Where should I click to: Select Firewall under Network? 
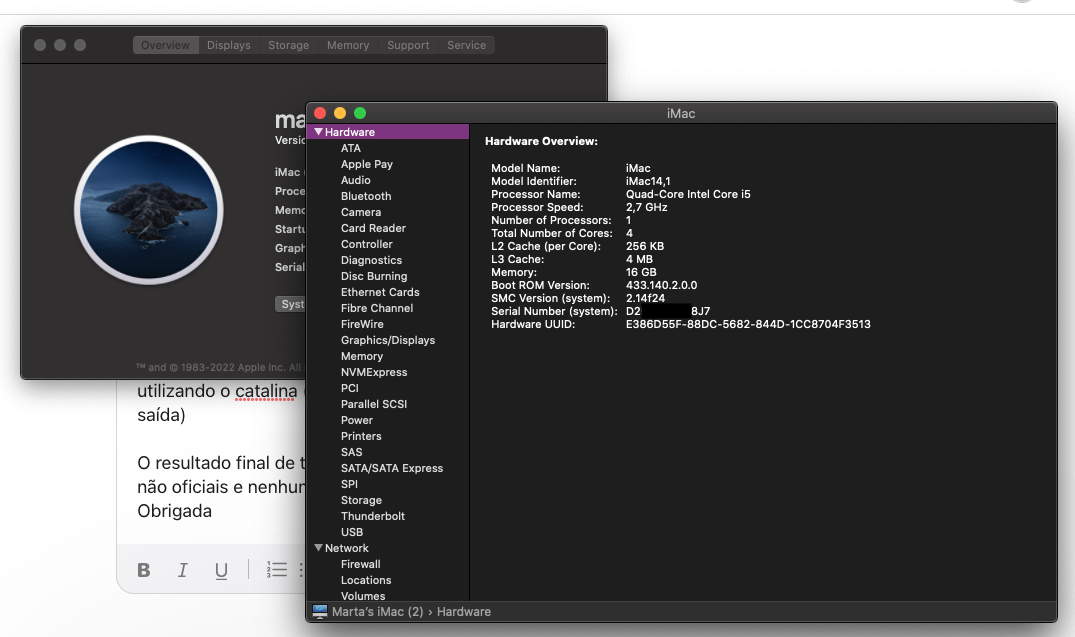360,564
